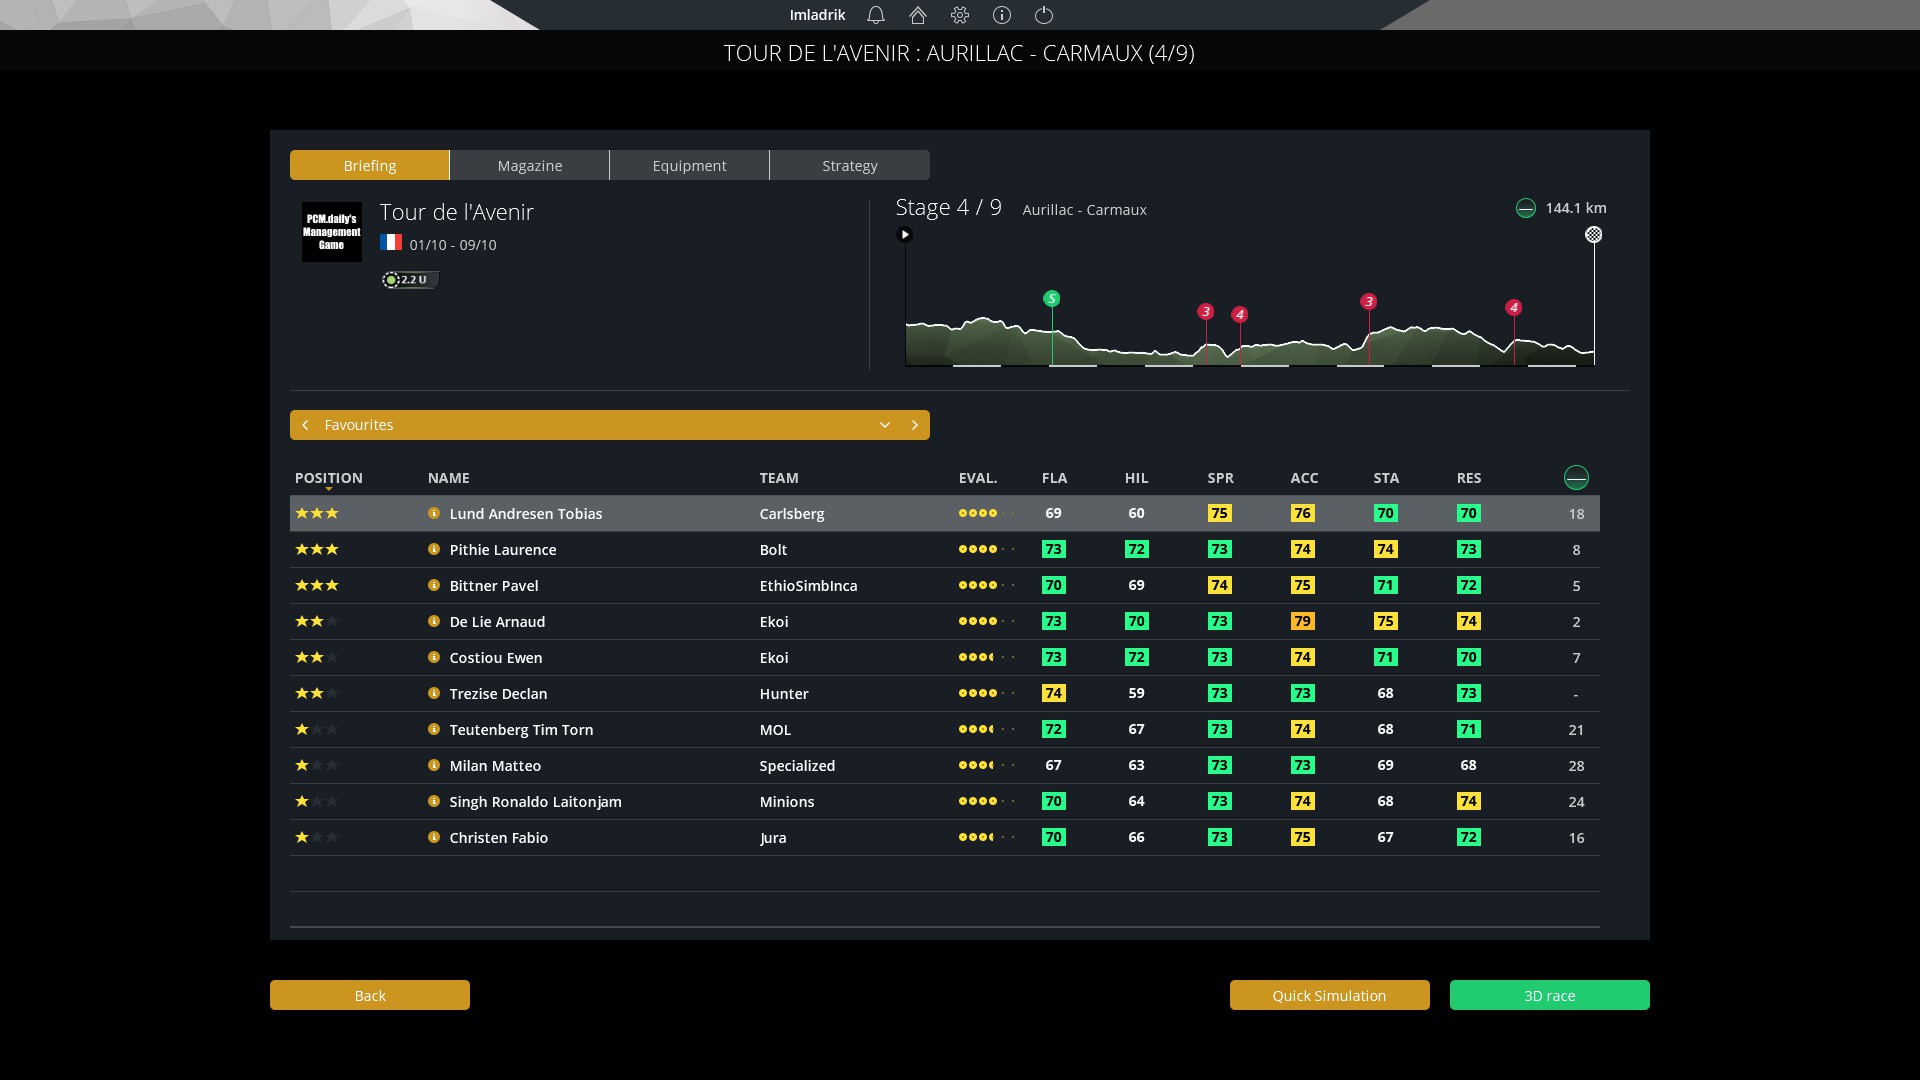Sort by POSITION column header

(329, 478)
